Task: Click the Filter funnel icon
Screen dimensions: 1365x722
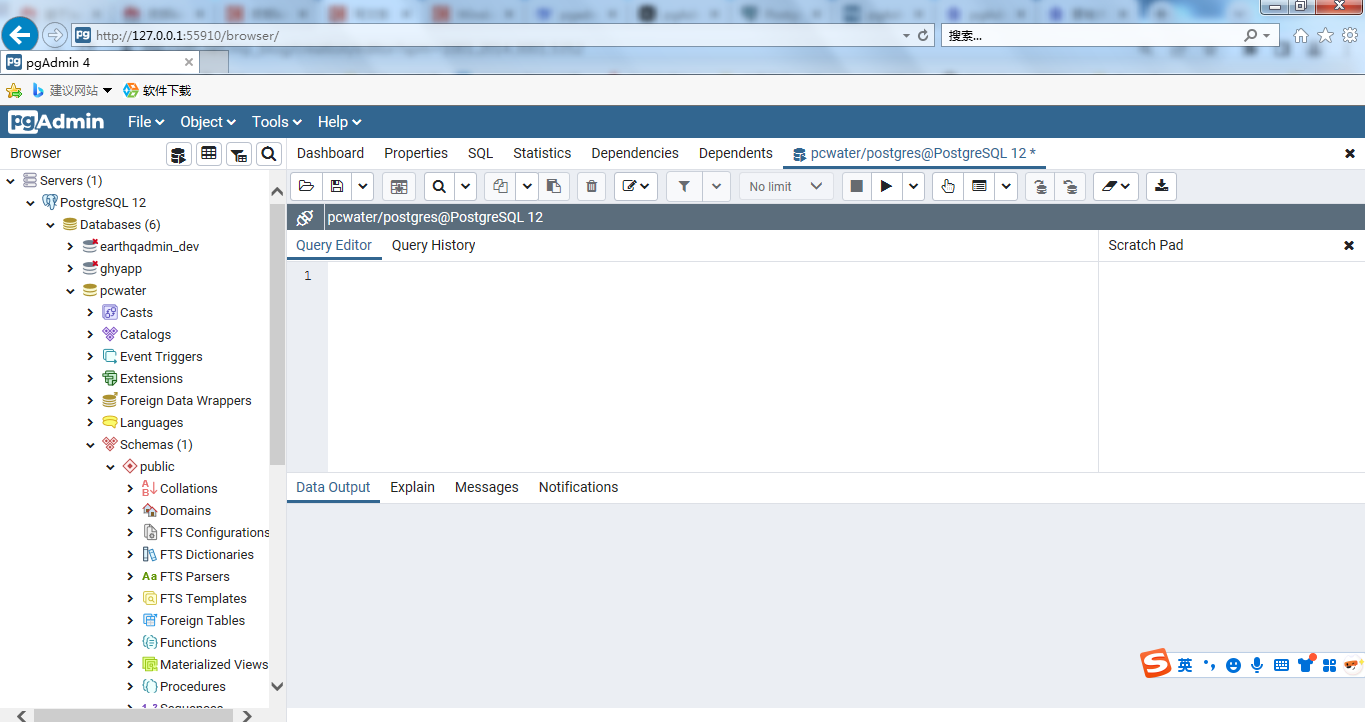Action: [684, 186]
